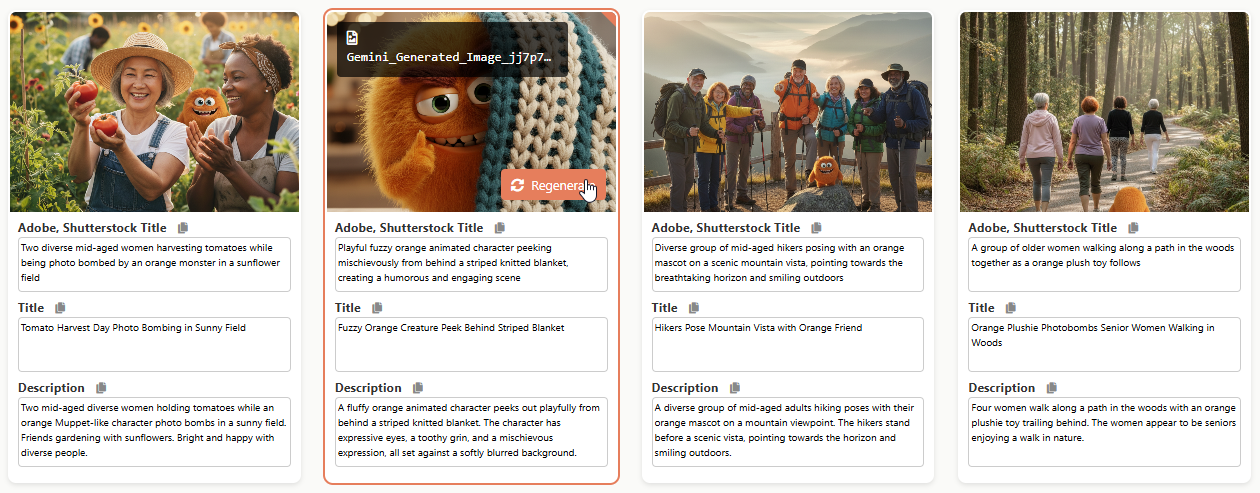Copy Adobe, Shutterstock Title of fuzzy creature card
Viewport: 1260px width, 493px height.
coord(500,228)
